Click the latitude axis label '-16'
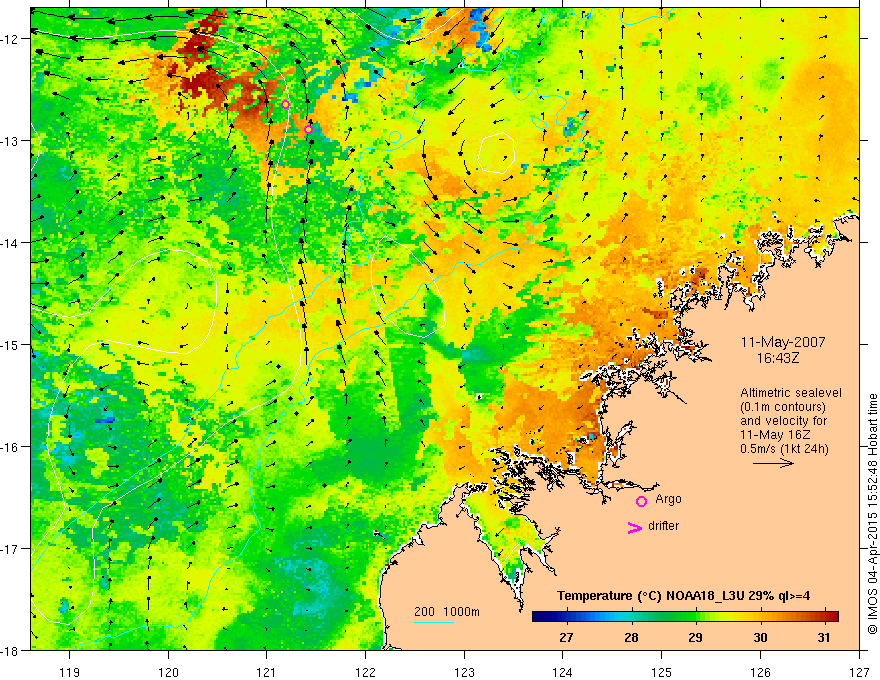The image size is (880, 680). click(x=11, y=447)
